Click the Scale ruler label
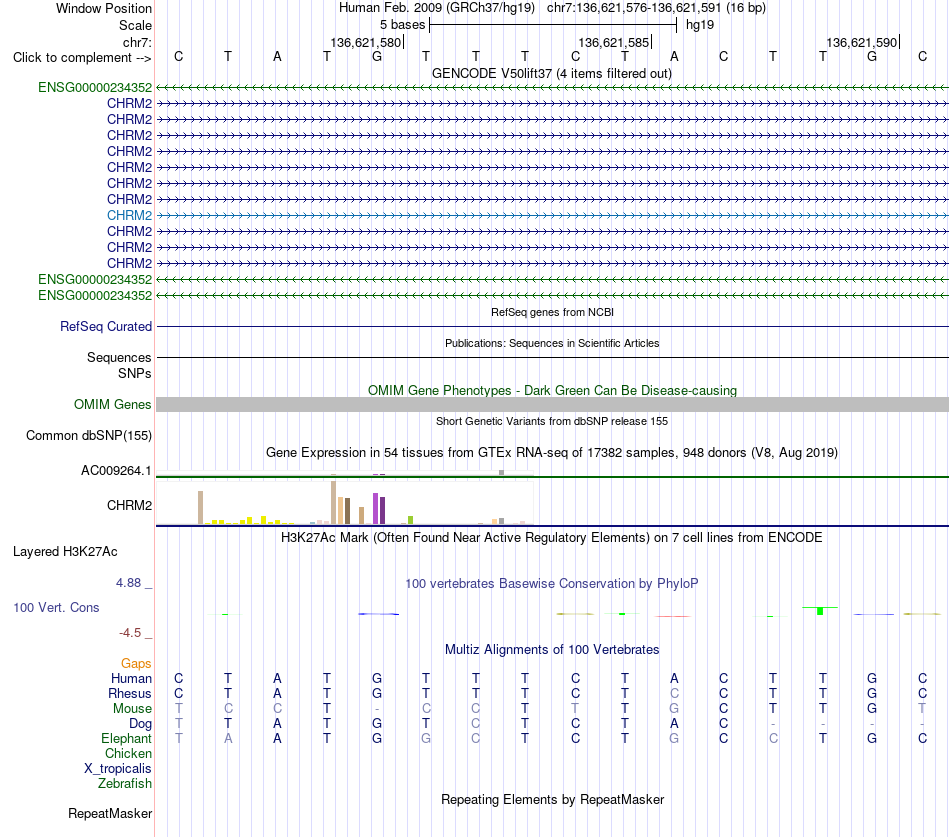The width and height of the screenshot is (950, 837). coord(135,25)
